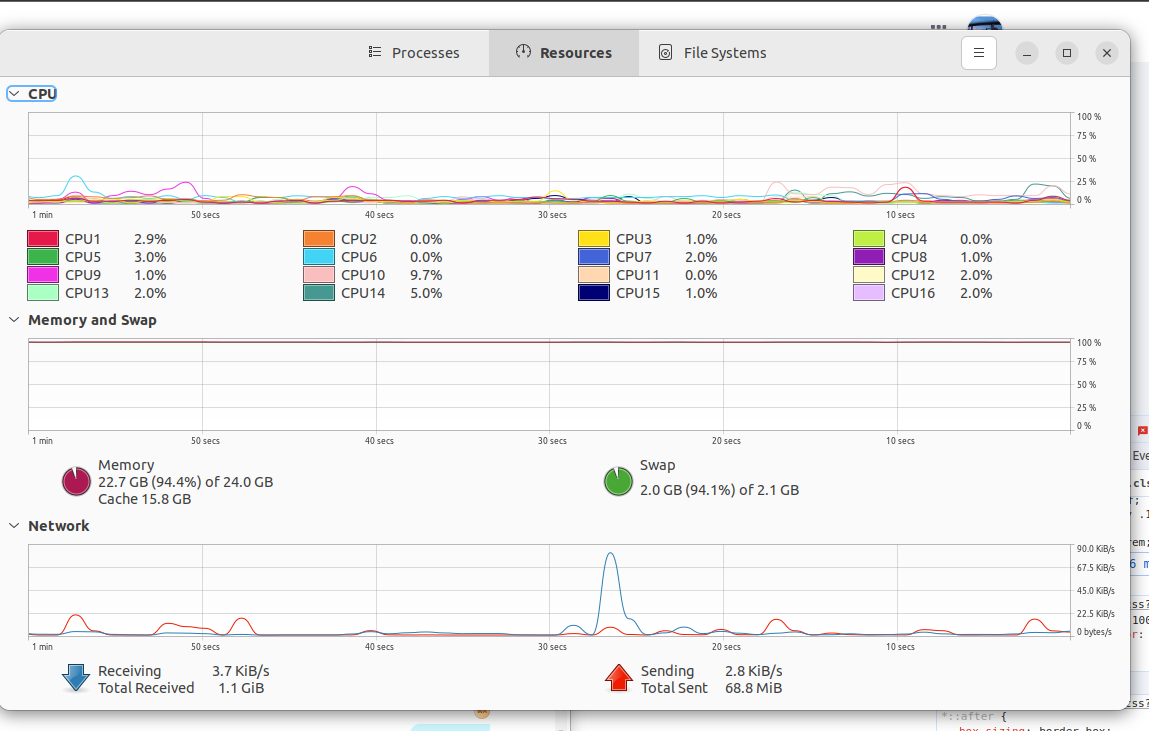The width and height of the screenshot is (1149, 731).
Task: Open the CPU9 magenta color swatch
Action: pyautogui.click(x=43, y=275)
